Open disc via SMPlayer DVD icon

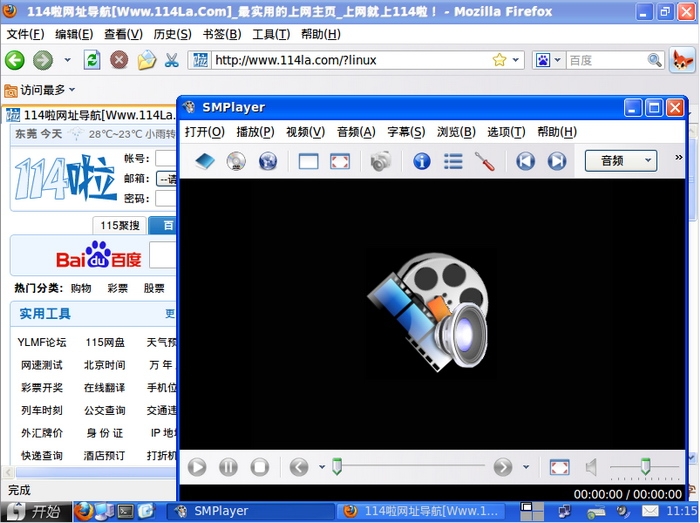[236, 161]
